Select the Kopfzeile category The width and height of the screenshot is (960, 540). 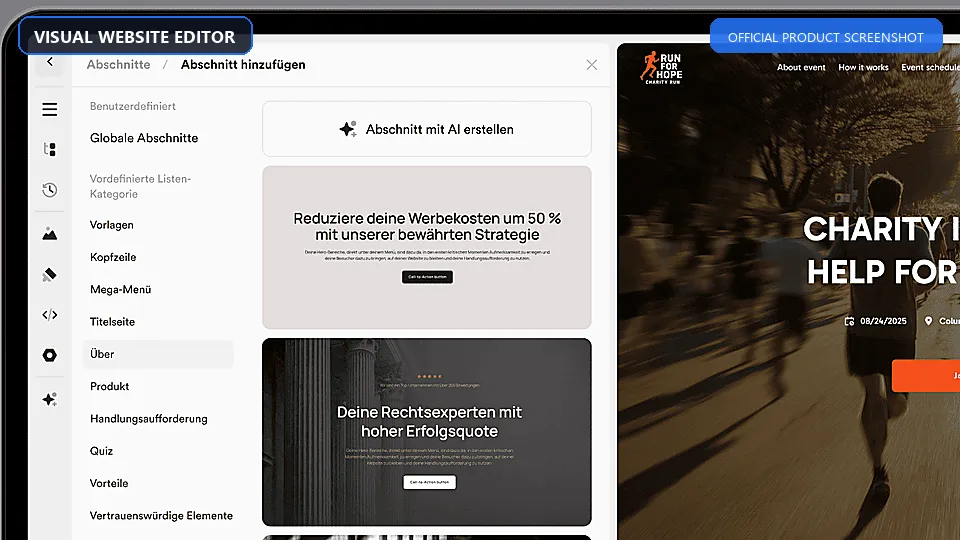(113, 257)
